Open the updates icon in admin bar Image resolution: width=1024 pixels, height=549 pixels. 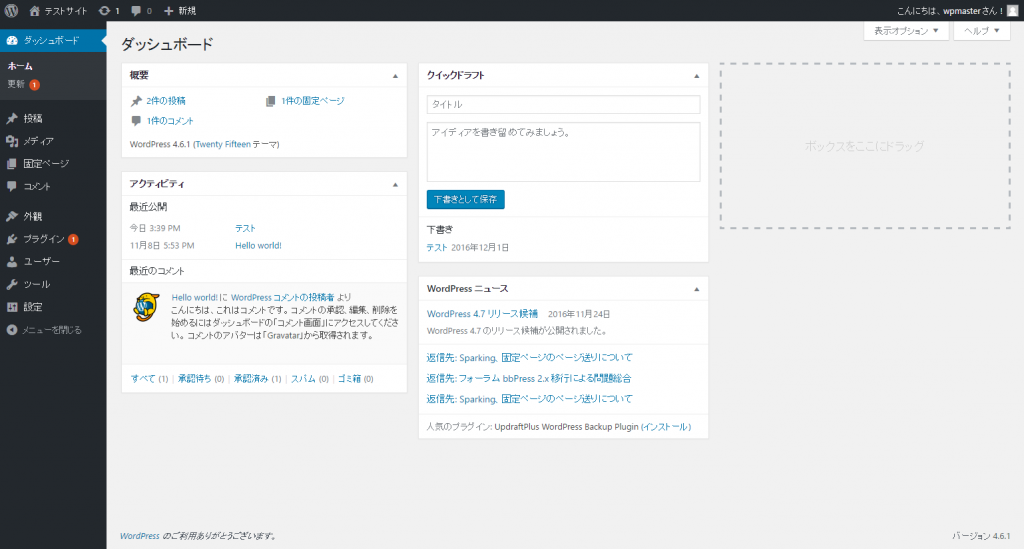[104, 10]
